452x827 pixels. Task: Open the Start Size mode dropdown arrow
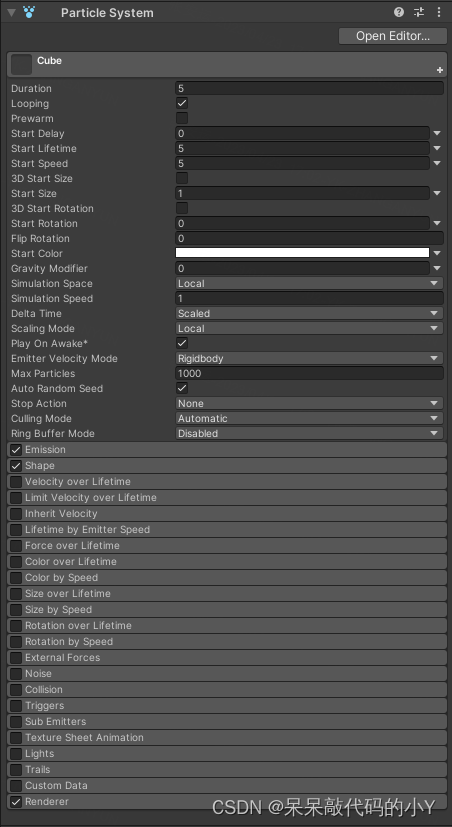pos(437,194)
